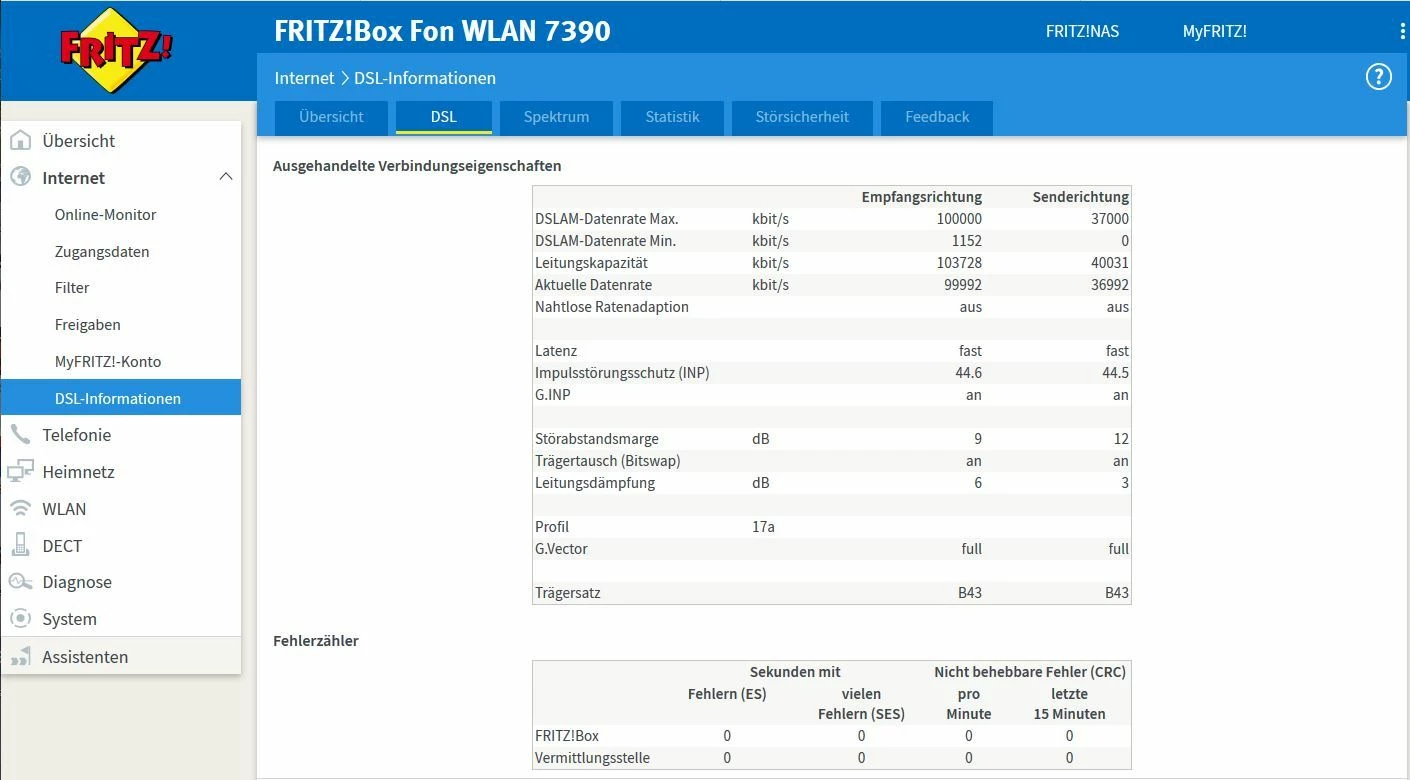
Task: Click the Heimnetz network icon
Action: click(x=20, y=471)
